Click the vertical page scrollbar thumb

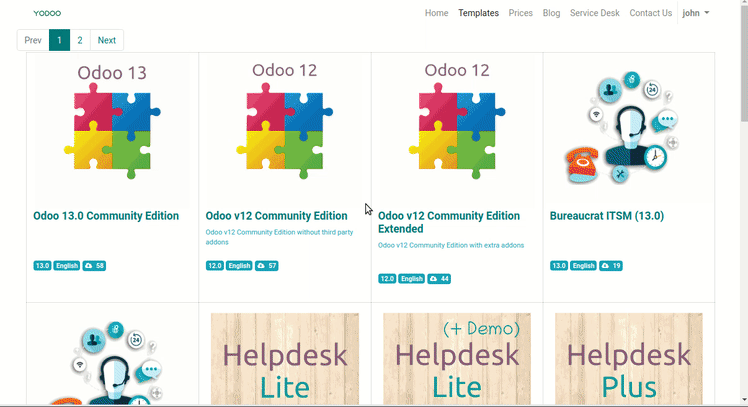744,64
